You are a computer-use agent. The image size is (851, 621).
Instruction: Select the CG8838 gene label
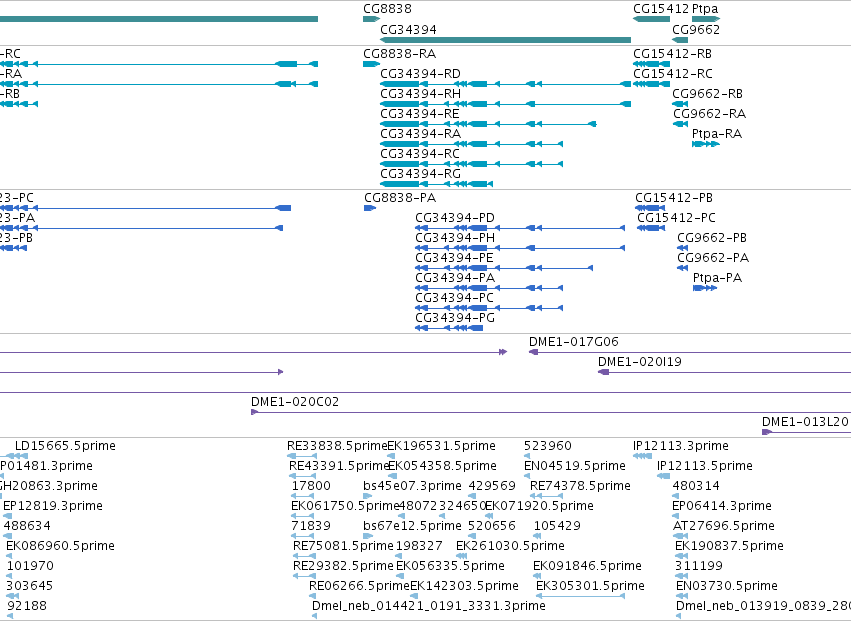tap(387, 9)
